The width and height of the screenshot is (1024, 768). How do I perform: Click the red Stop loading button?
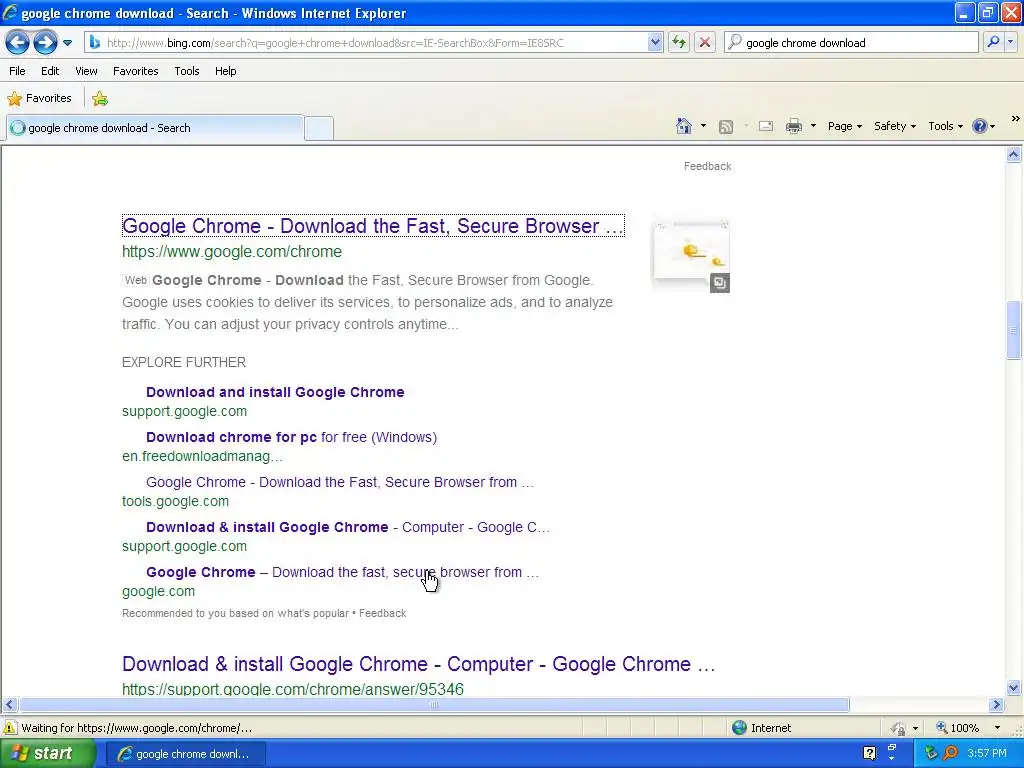pyautogui.click(x=705, y=42)
